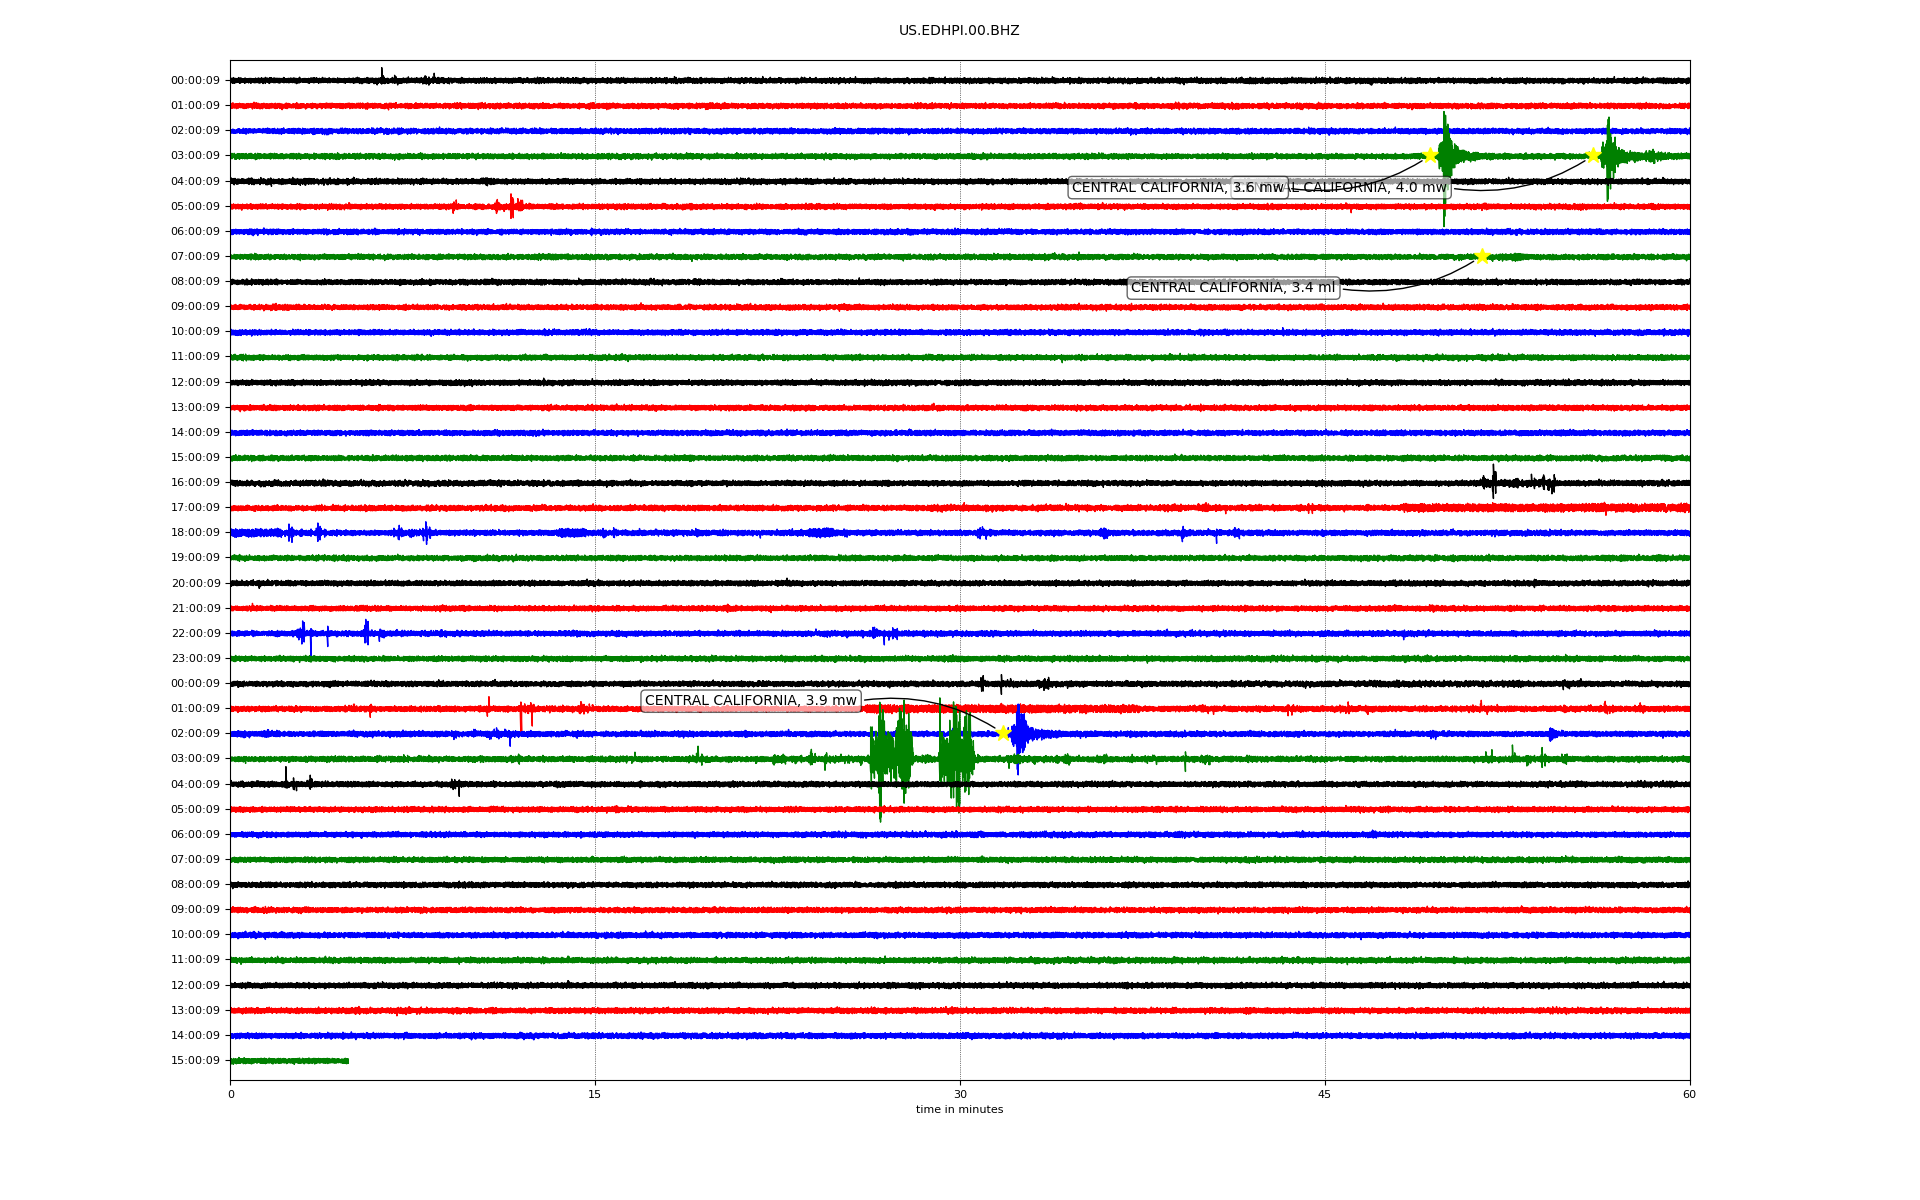Click the US.EDHPI.00.BHZ plot title

click(x=959, y=31)
